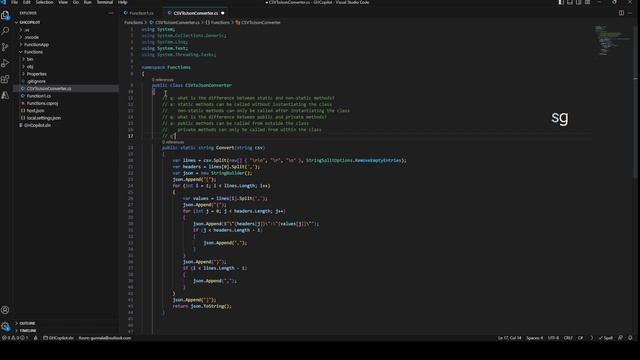The width and height of the screenshot is (640, 360).
Task: Open the Edit menu
Action: point(27,2)
